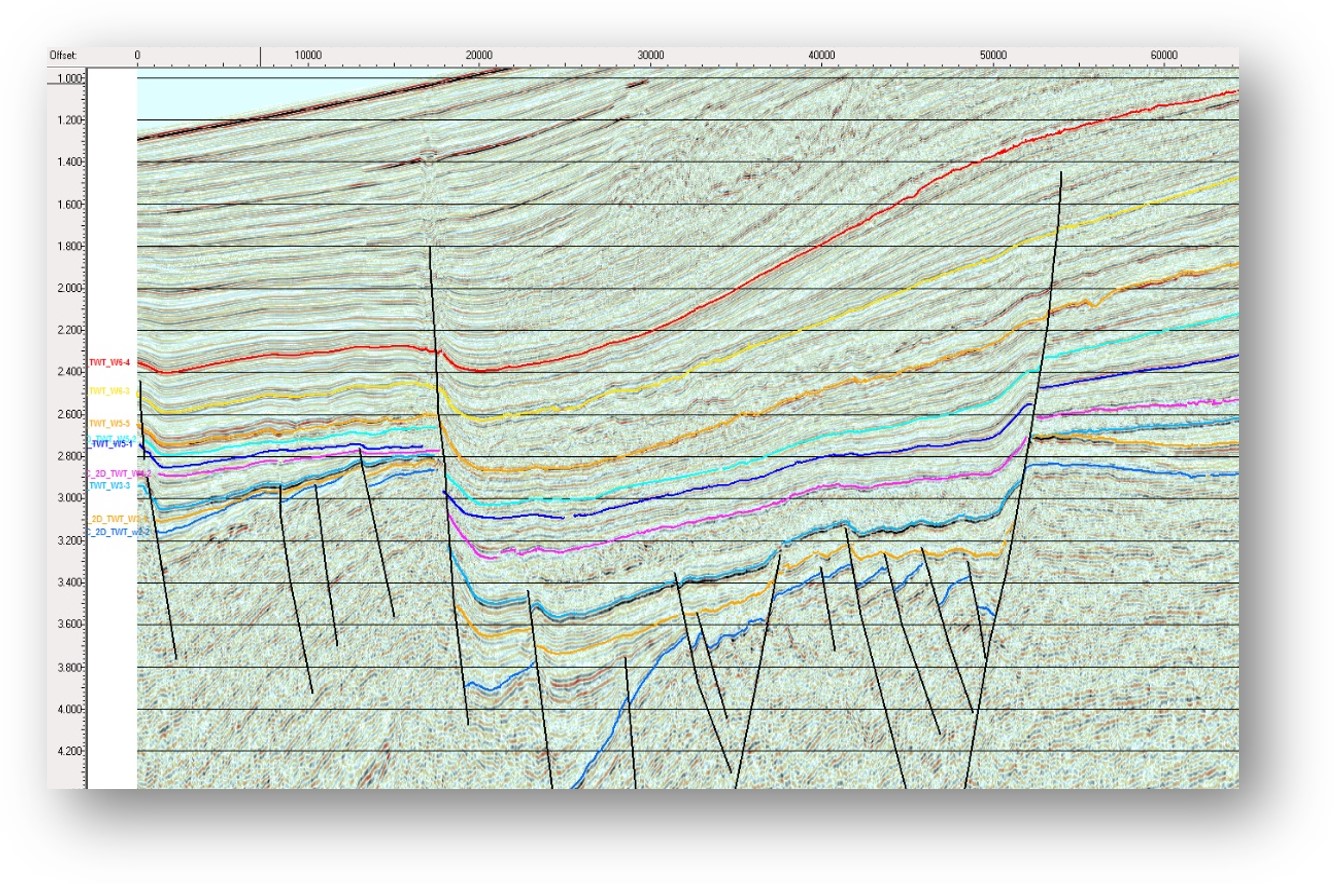1334x884 pixels.
Task: Click the 1.000 time axis value
Action: (x=70, y=78)
